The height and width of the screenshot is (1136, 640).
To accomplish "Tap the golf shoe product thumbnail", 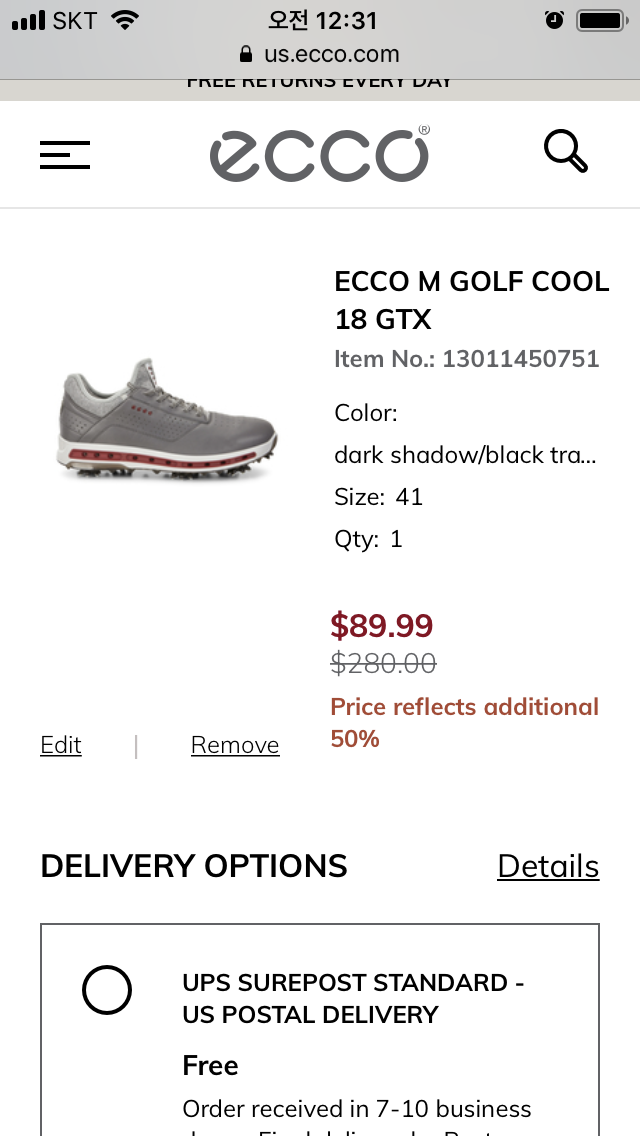I will 167,420.
